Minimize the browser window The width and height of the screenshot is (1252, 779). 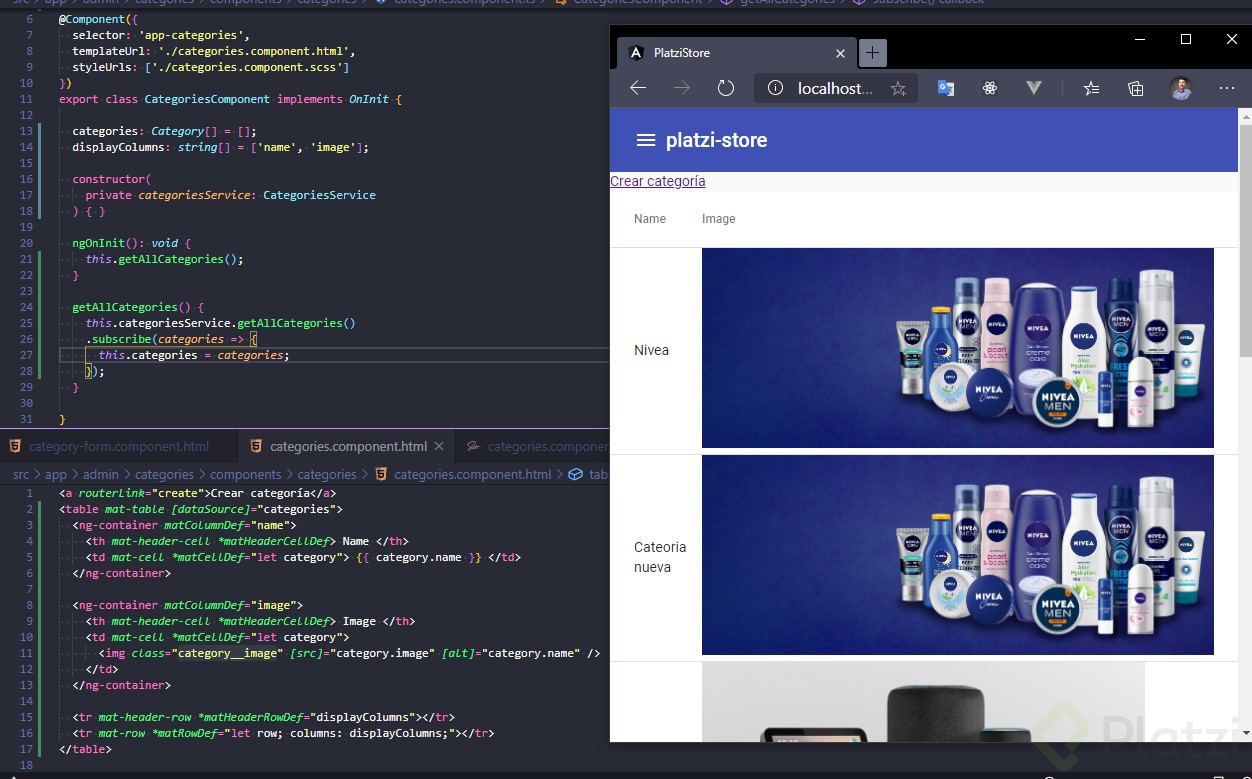[x=1140, y=39]
